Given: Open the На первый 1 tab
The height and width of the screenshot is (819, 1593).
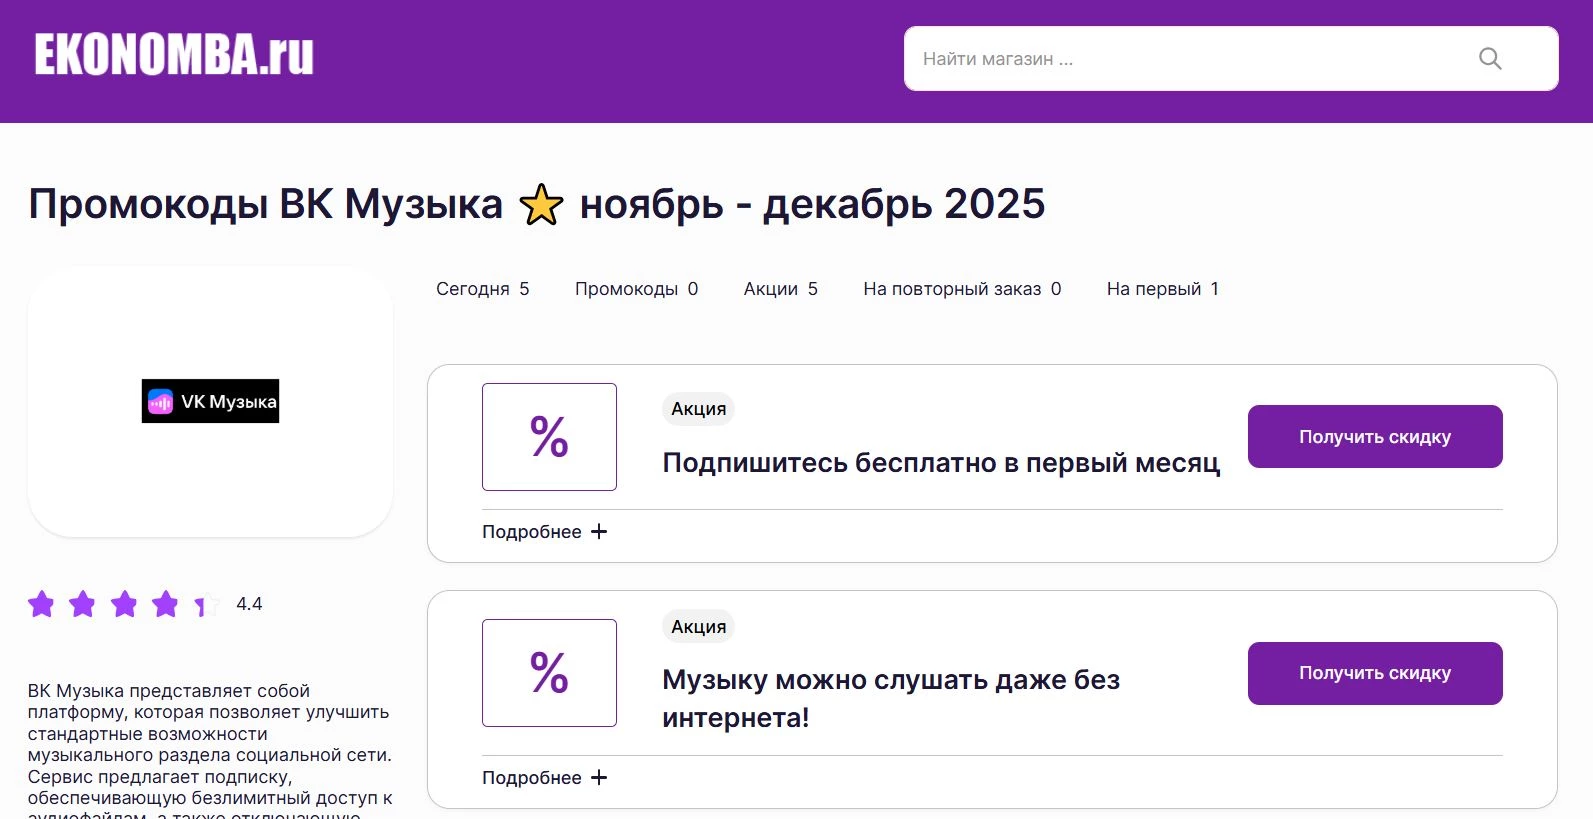Looking at the screenshot, I should click(x=1162, y=289).
